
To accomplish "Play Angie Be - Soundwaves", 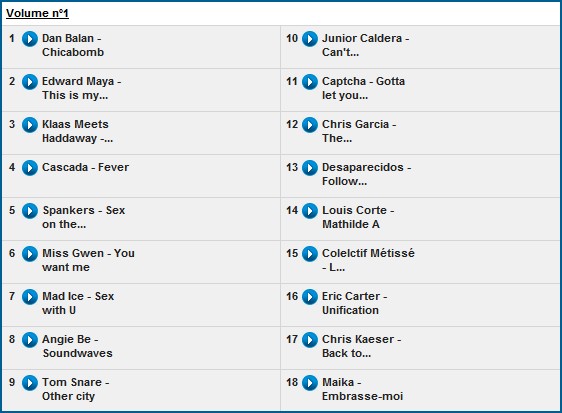I will (30, 340).
